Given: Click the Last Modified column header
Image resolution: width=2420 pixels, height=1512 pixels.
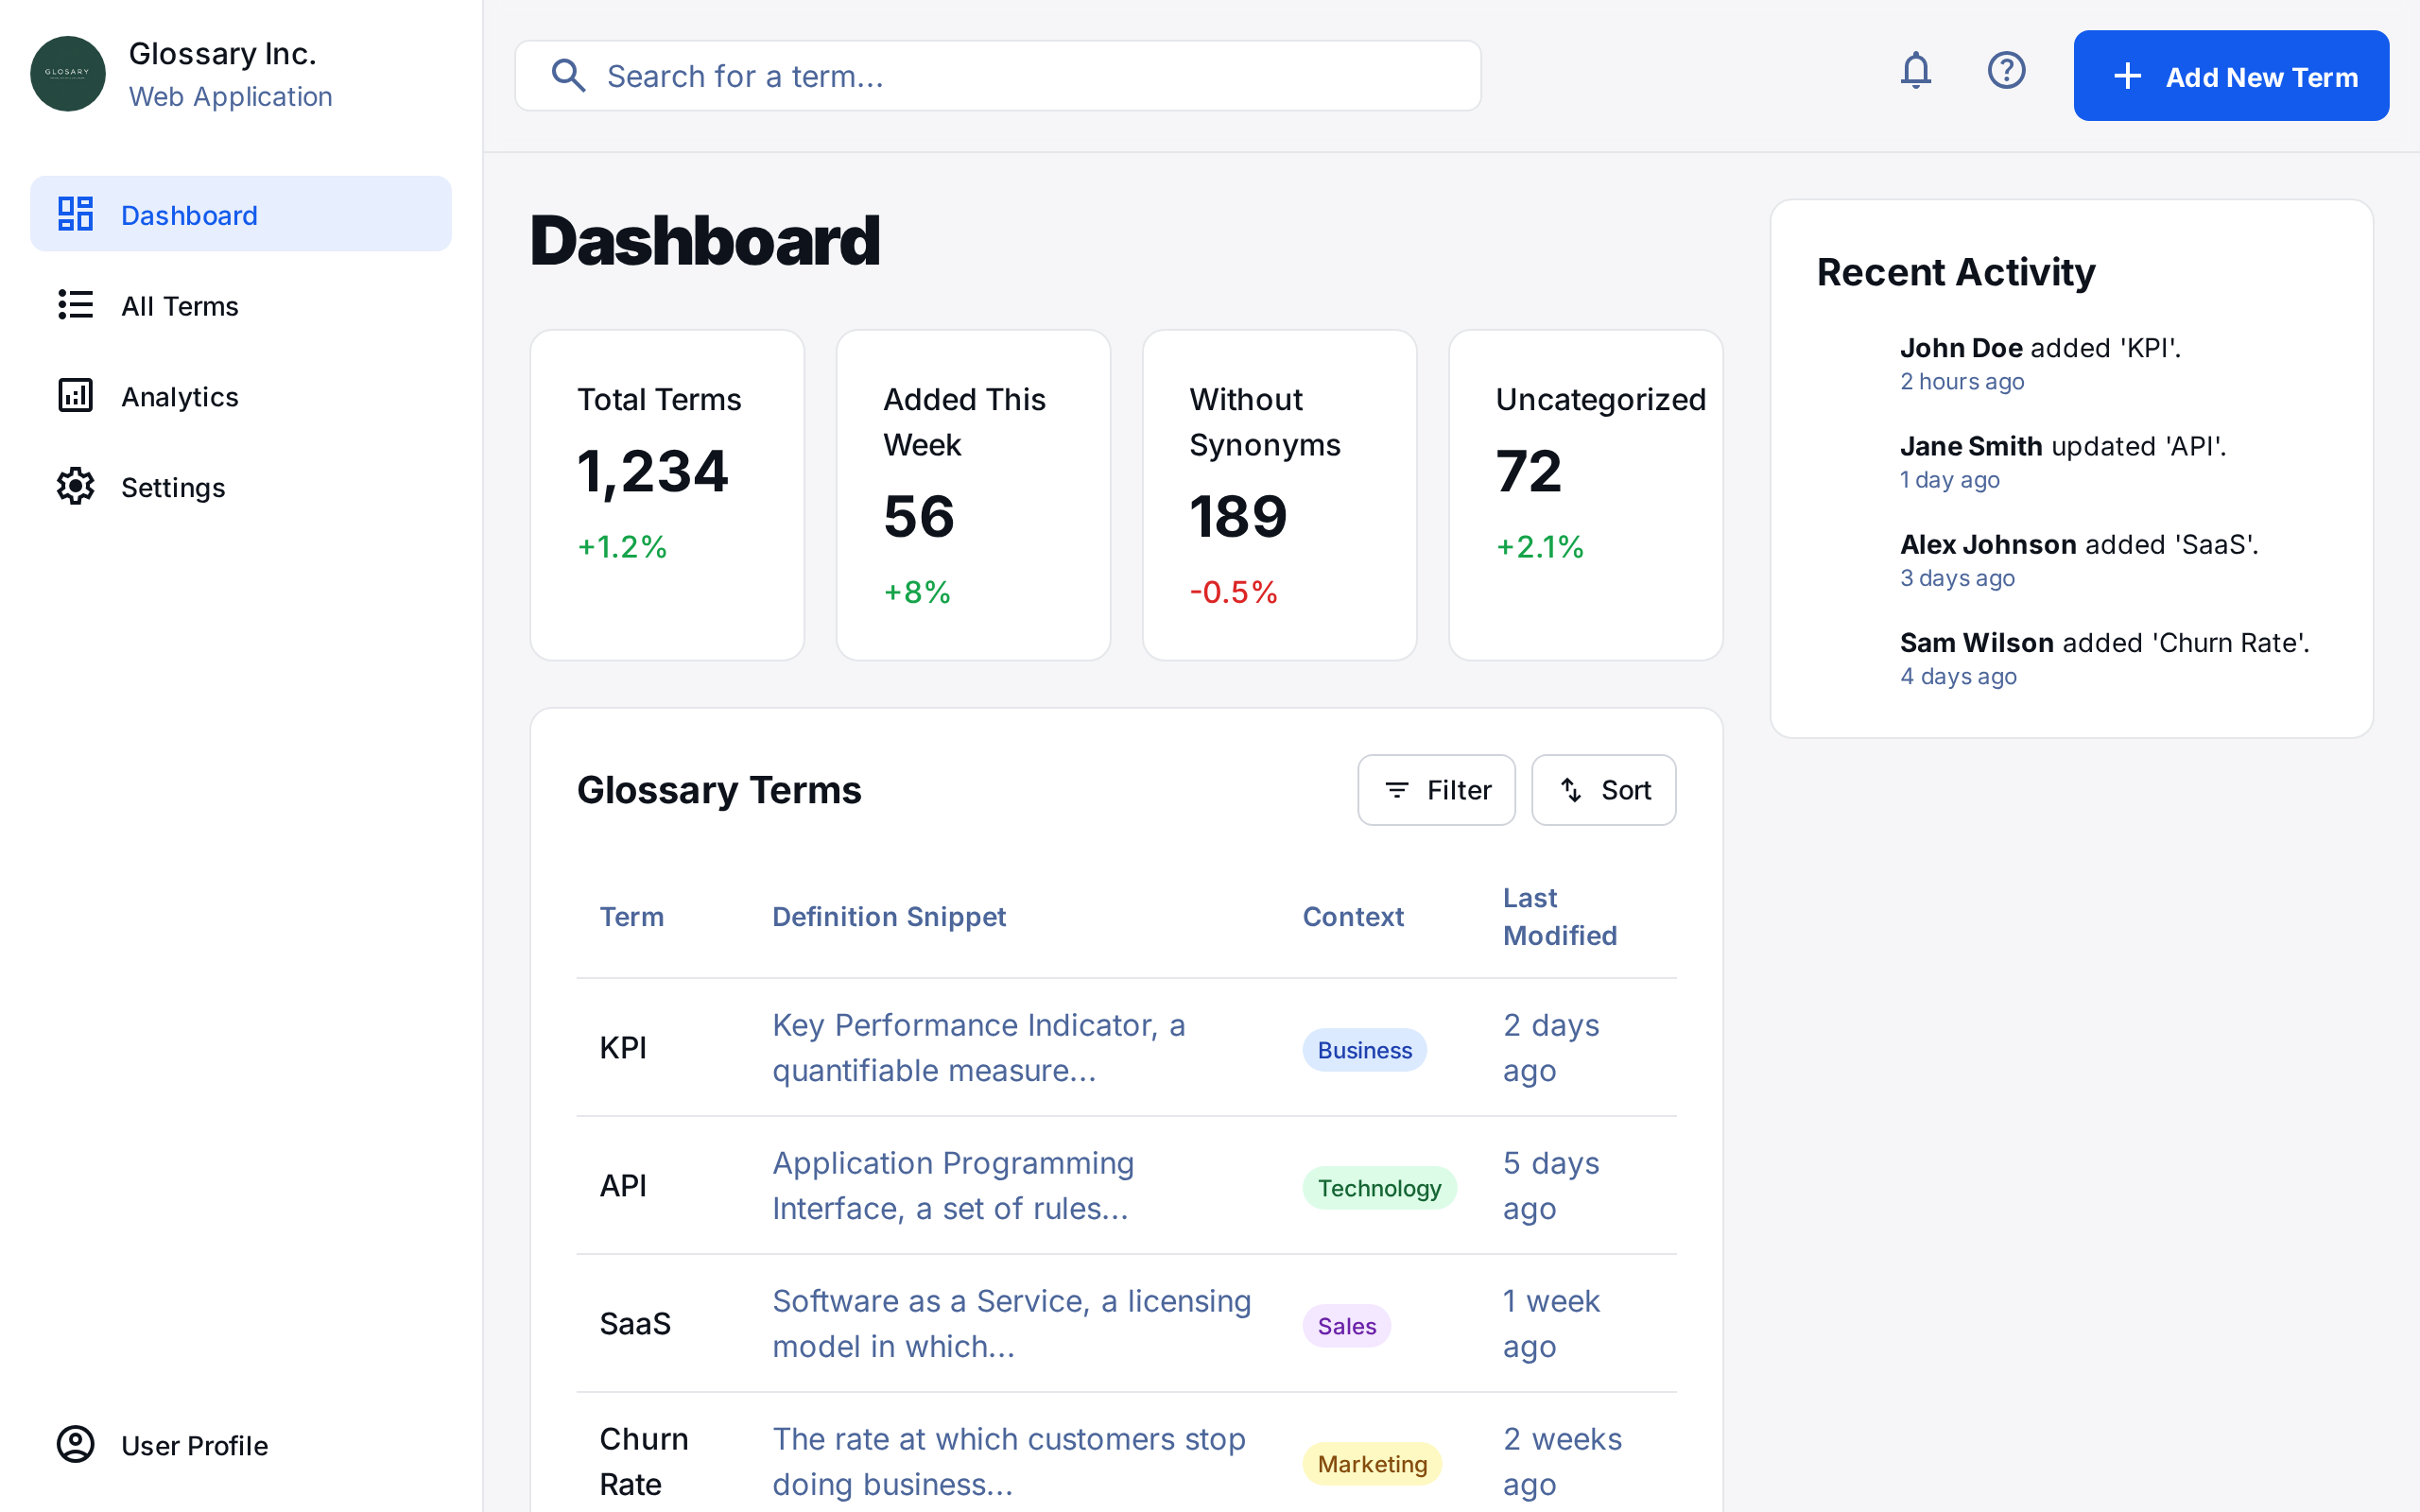Looking at the screenshot, I should click(x=1558, y=916).
